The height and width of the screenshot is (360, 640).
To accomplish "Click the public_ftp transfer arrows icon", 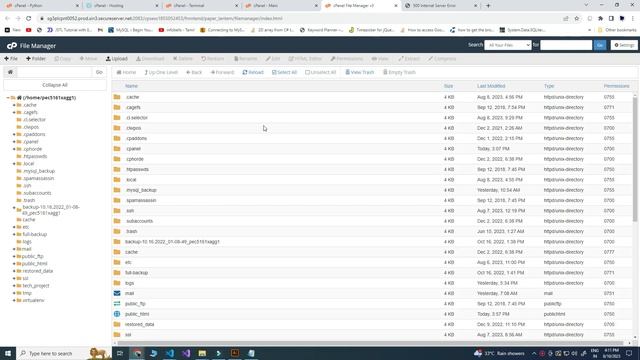I will (117, 304).
